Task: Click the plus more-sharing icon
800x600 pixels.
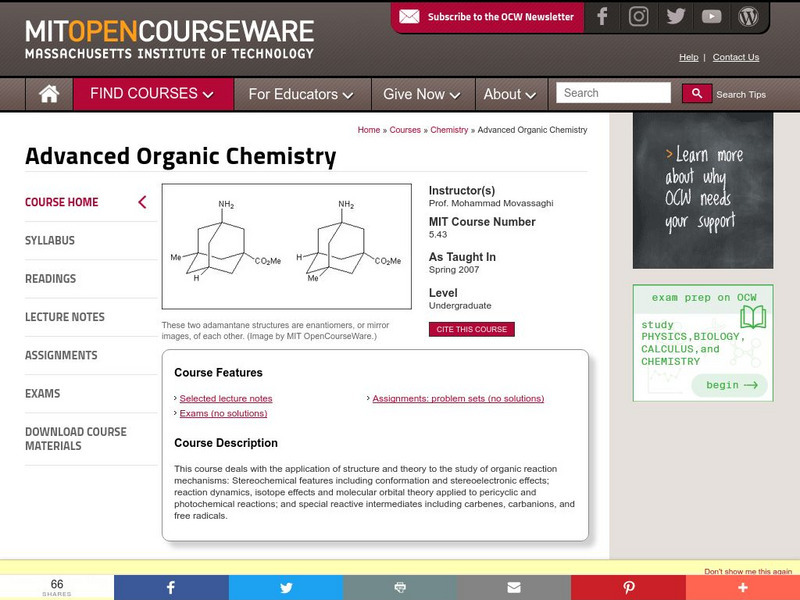Action: point(742,587)
